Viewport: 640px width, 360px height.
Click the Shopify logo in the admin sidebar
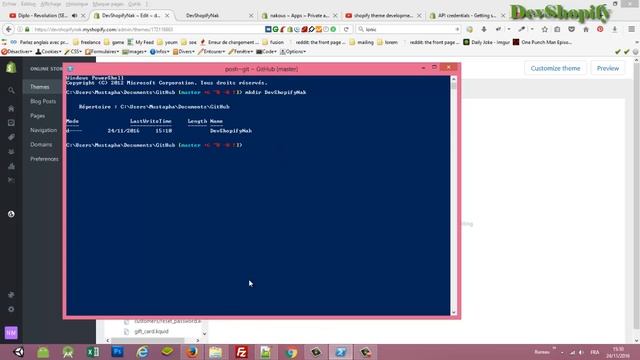click(11, 68)
